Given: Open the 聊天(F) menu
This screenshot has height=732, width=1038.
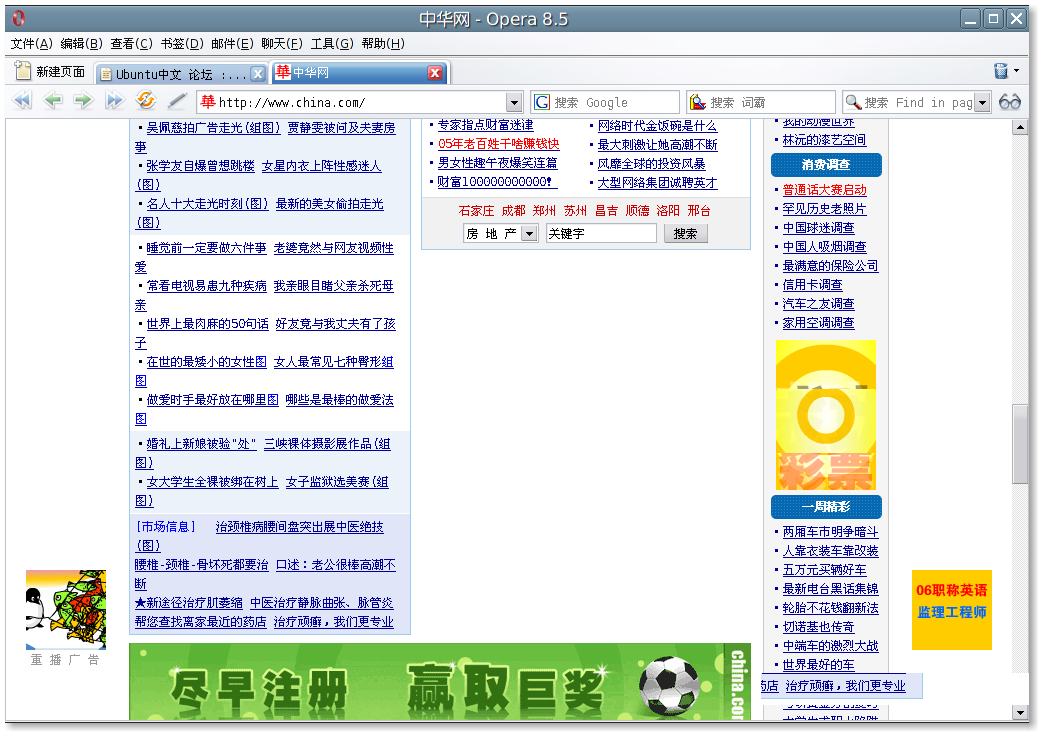Looking at the screenshot, I should 282,44.
